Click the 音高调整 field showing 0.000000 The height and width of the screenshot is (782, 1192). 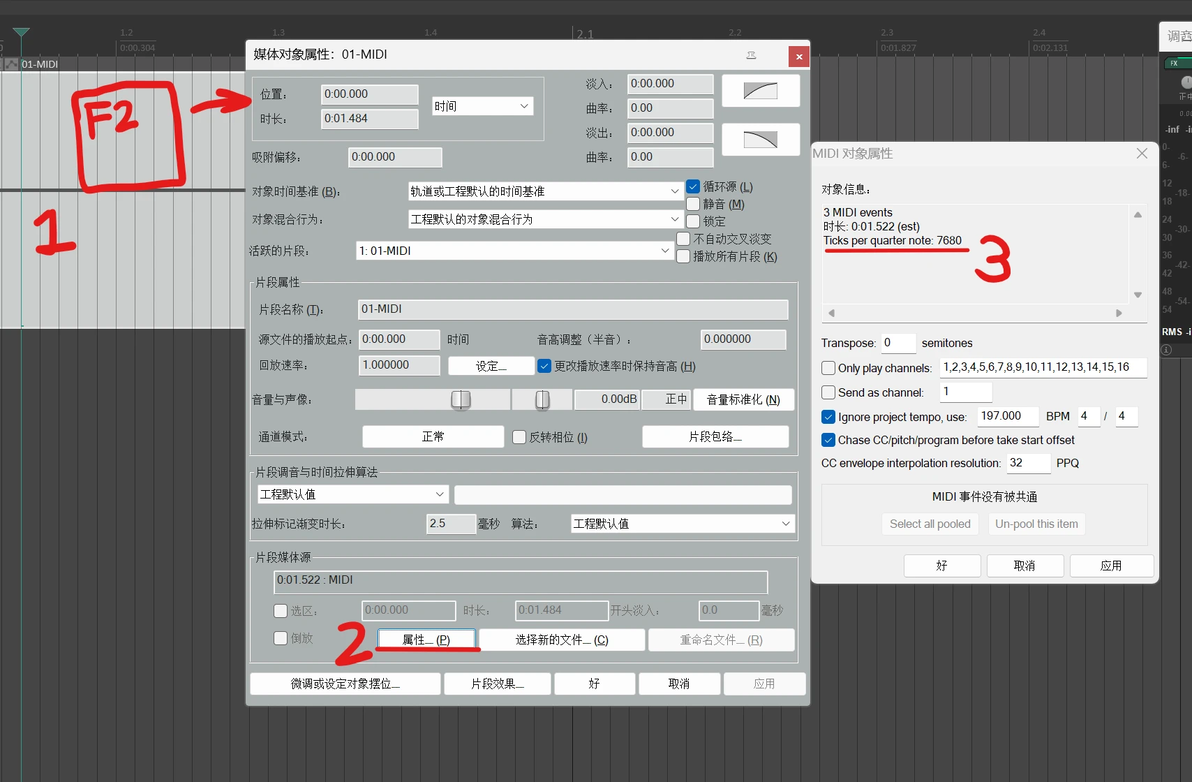point(743,340)
